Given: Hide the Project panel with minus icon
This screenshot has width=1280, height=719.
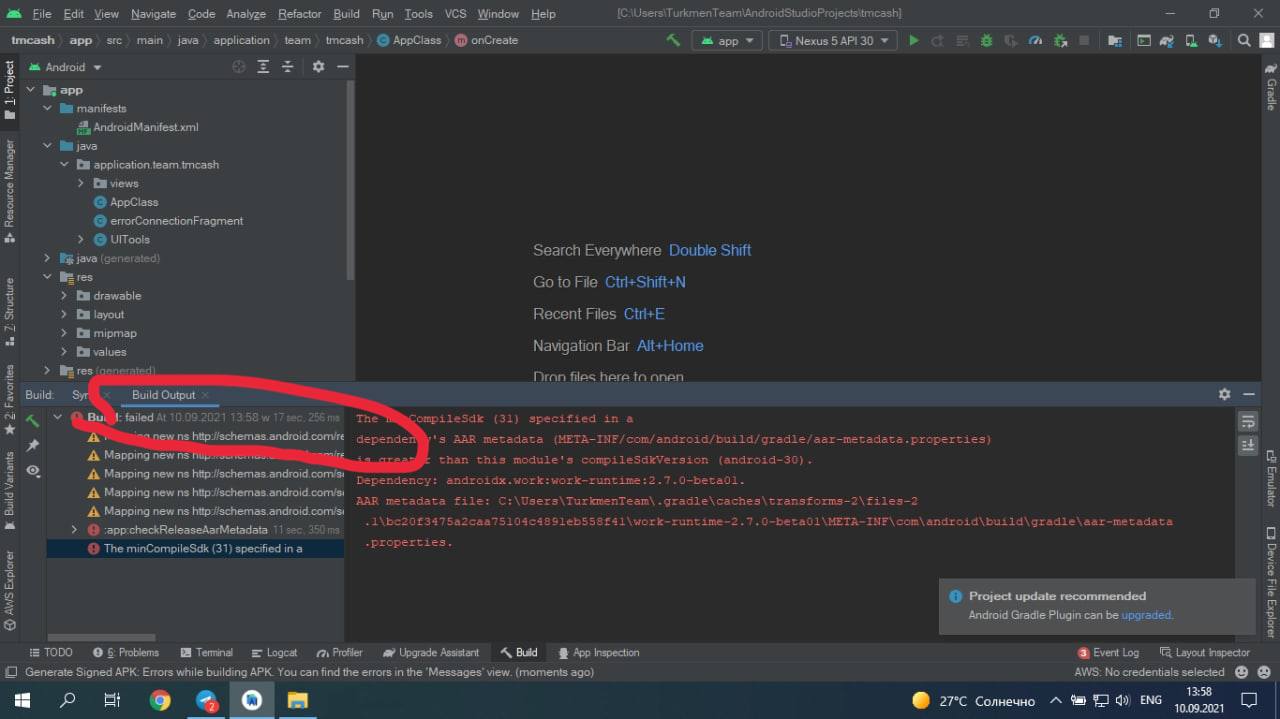Looking at the screenshot, I should (342, 66).
